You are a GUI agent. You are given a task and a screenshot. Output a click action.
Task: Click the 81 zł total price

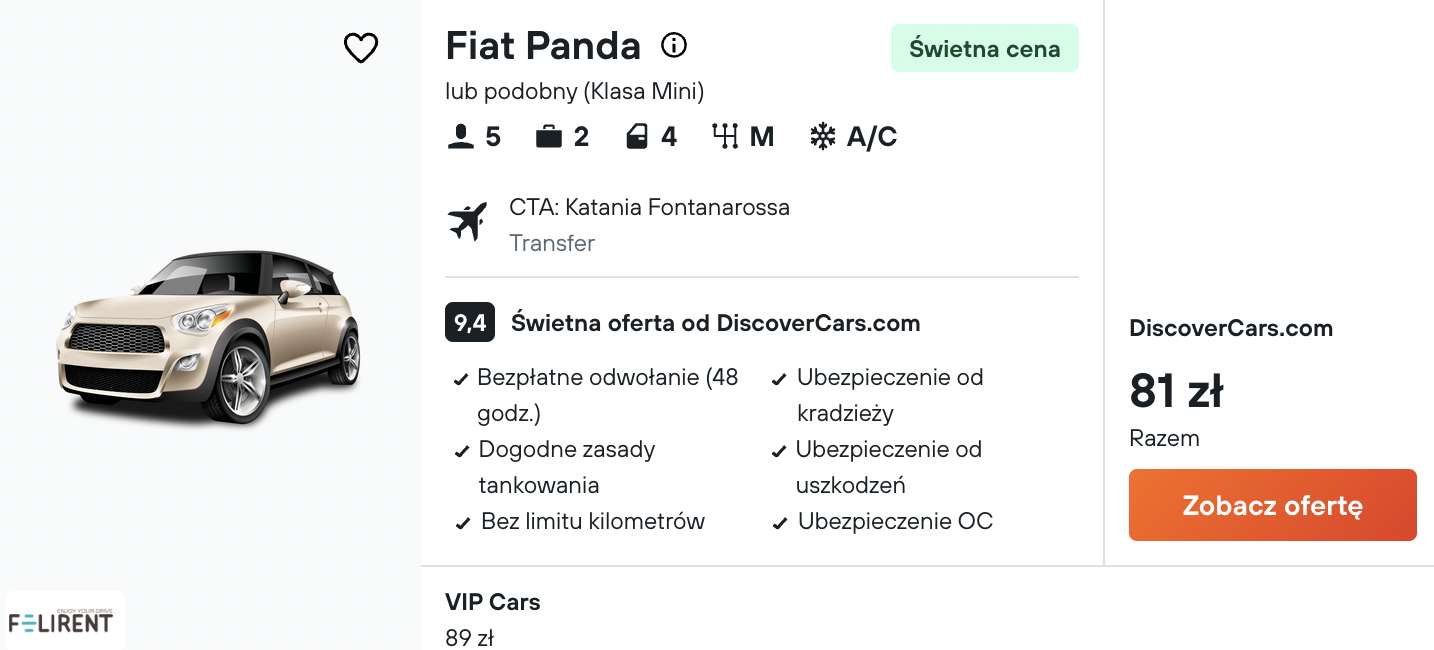coord(1176,391)
